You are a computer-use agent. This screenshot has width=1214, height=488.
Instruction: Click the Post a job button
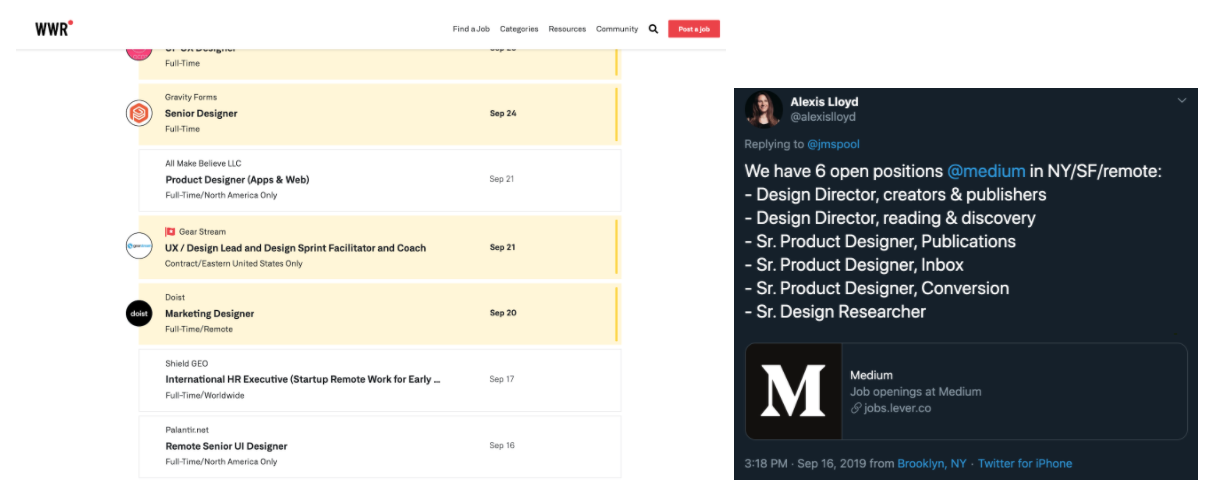click(x=694, y=29)
